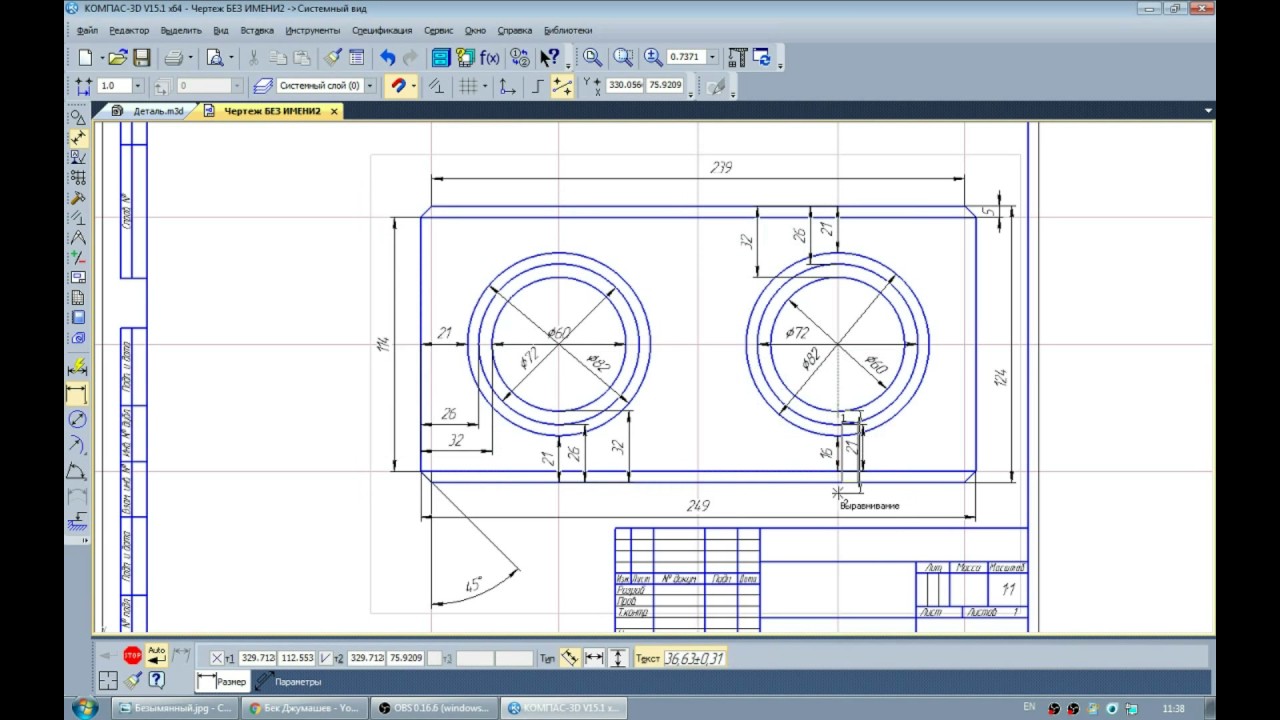Viewport: 1280px width, 720px height.
Task: Open the current step 1.0 dropdown
Action: 138,87
